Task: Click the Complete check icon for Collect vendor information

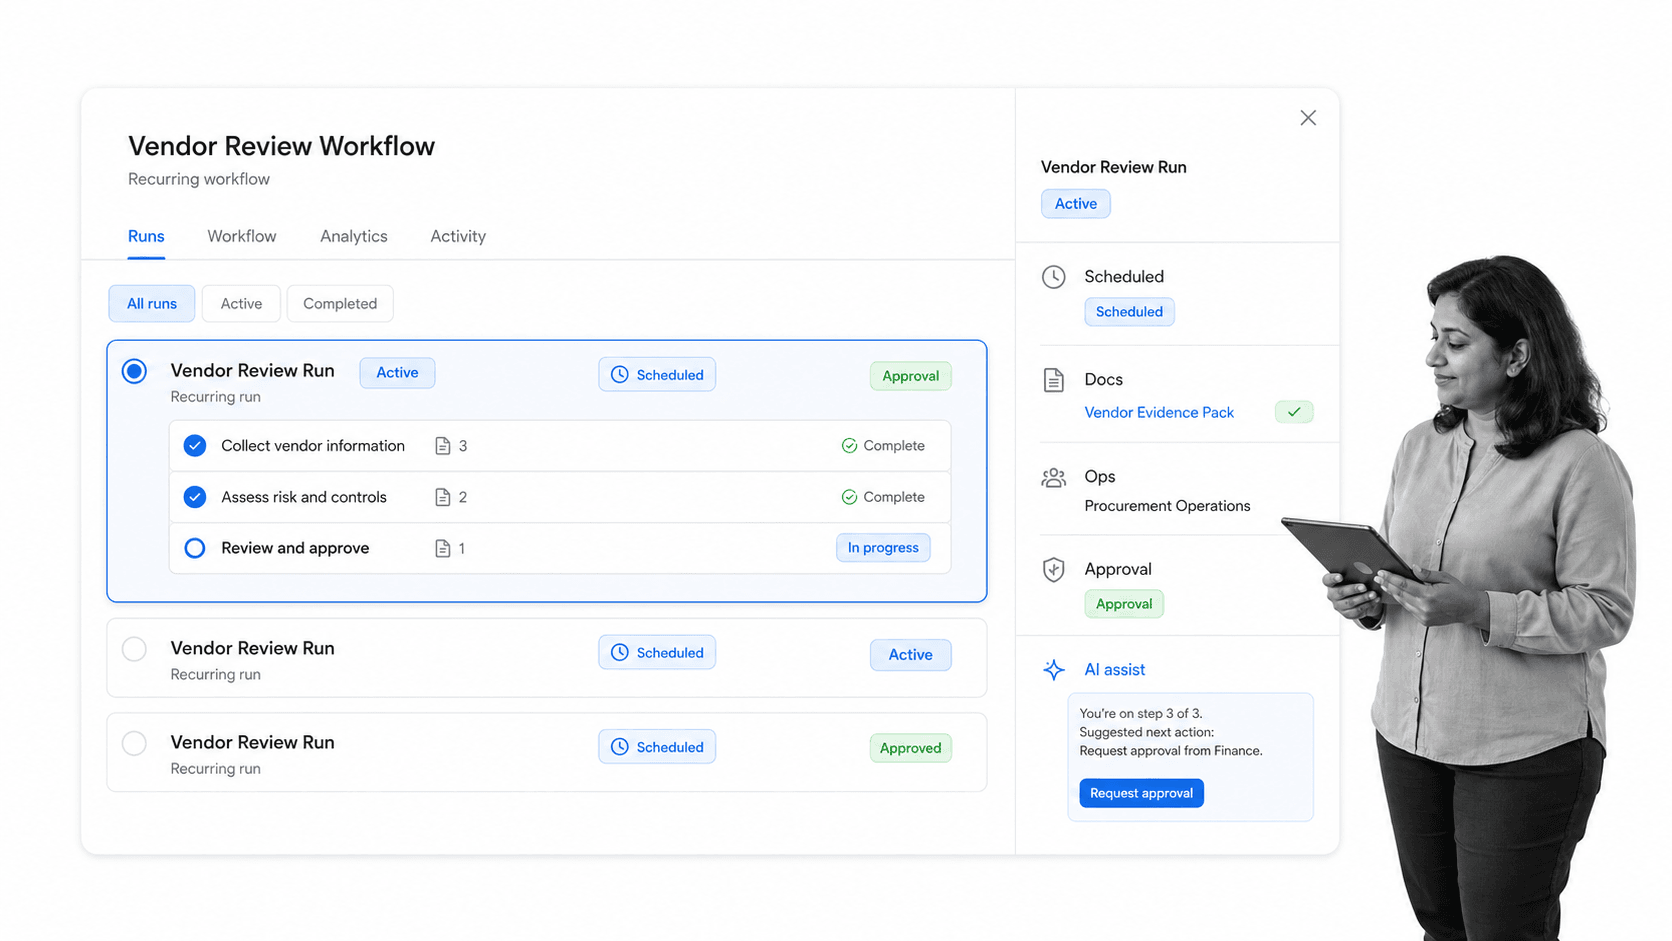Action: point(849,446)
